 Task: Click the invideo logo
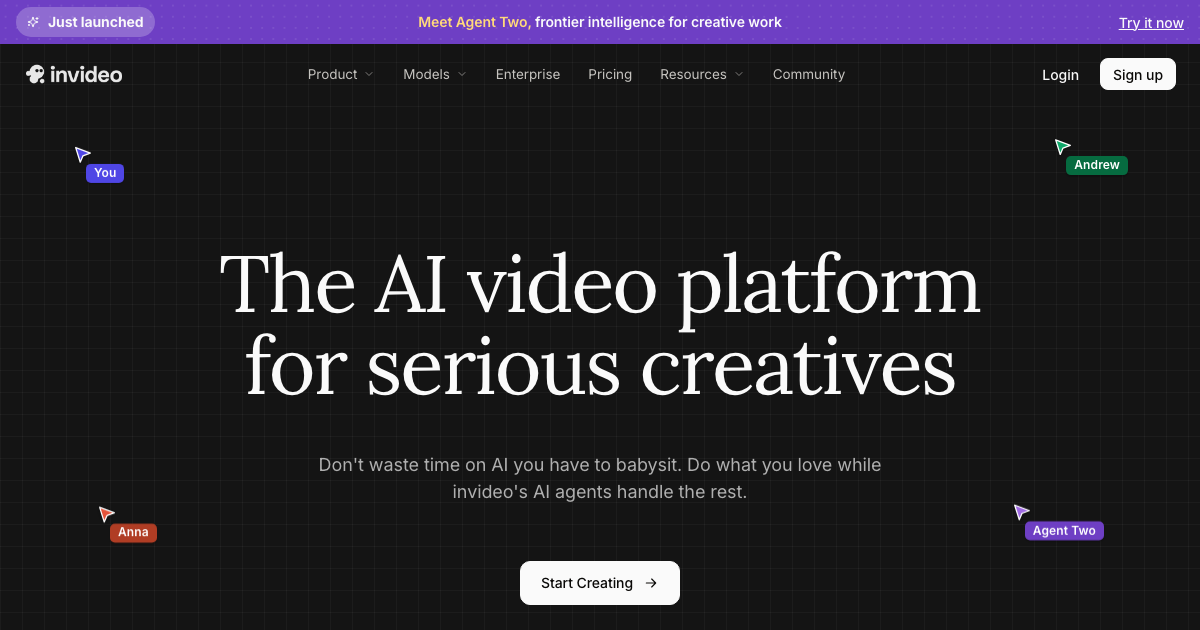tap(74, 74)
